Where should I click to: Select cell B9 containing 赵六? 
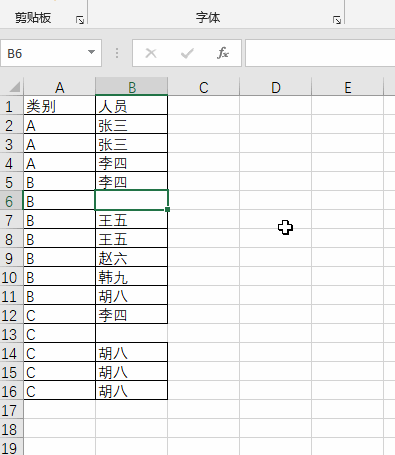click(x=132, y=258)
